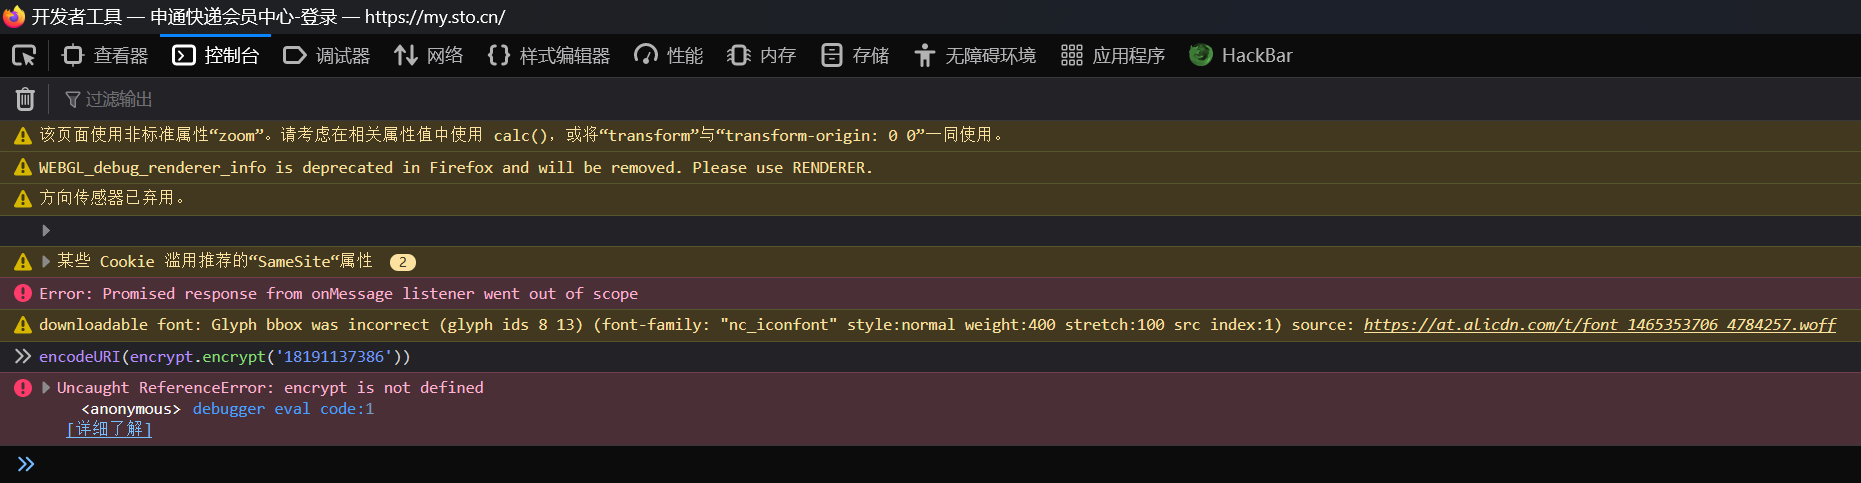
Task: Open the 应用程序 application panel
Action: point(1113,56)
